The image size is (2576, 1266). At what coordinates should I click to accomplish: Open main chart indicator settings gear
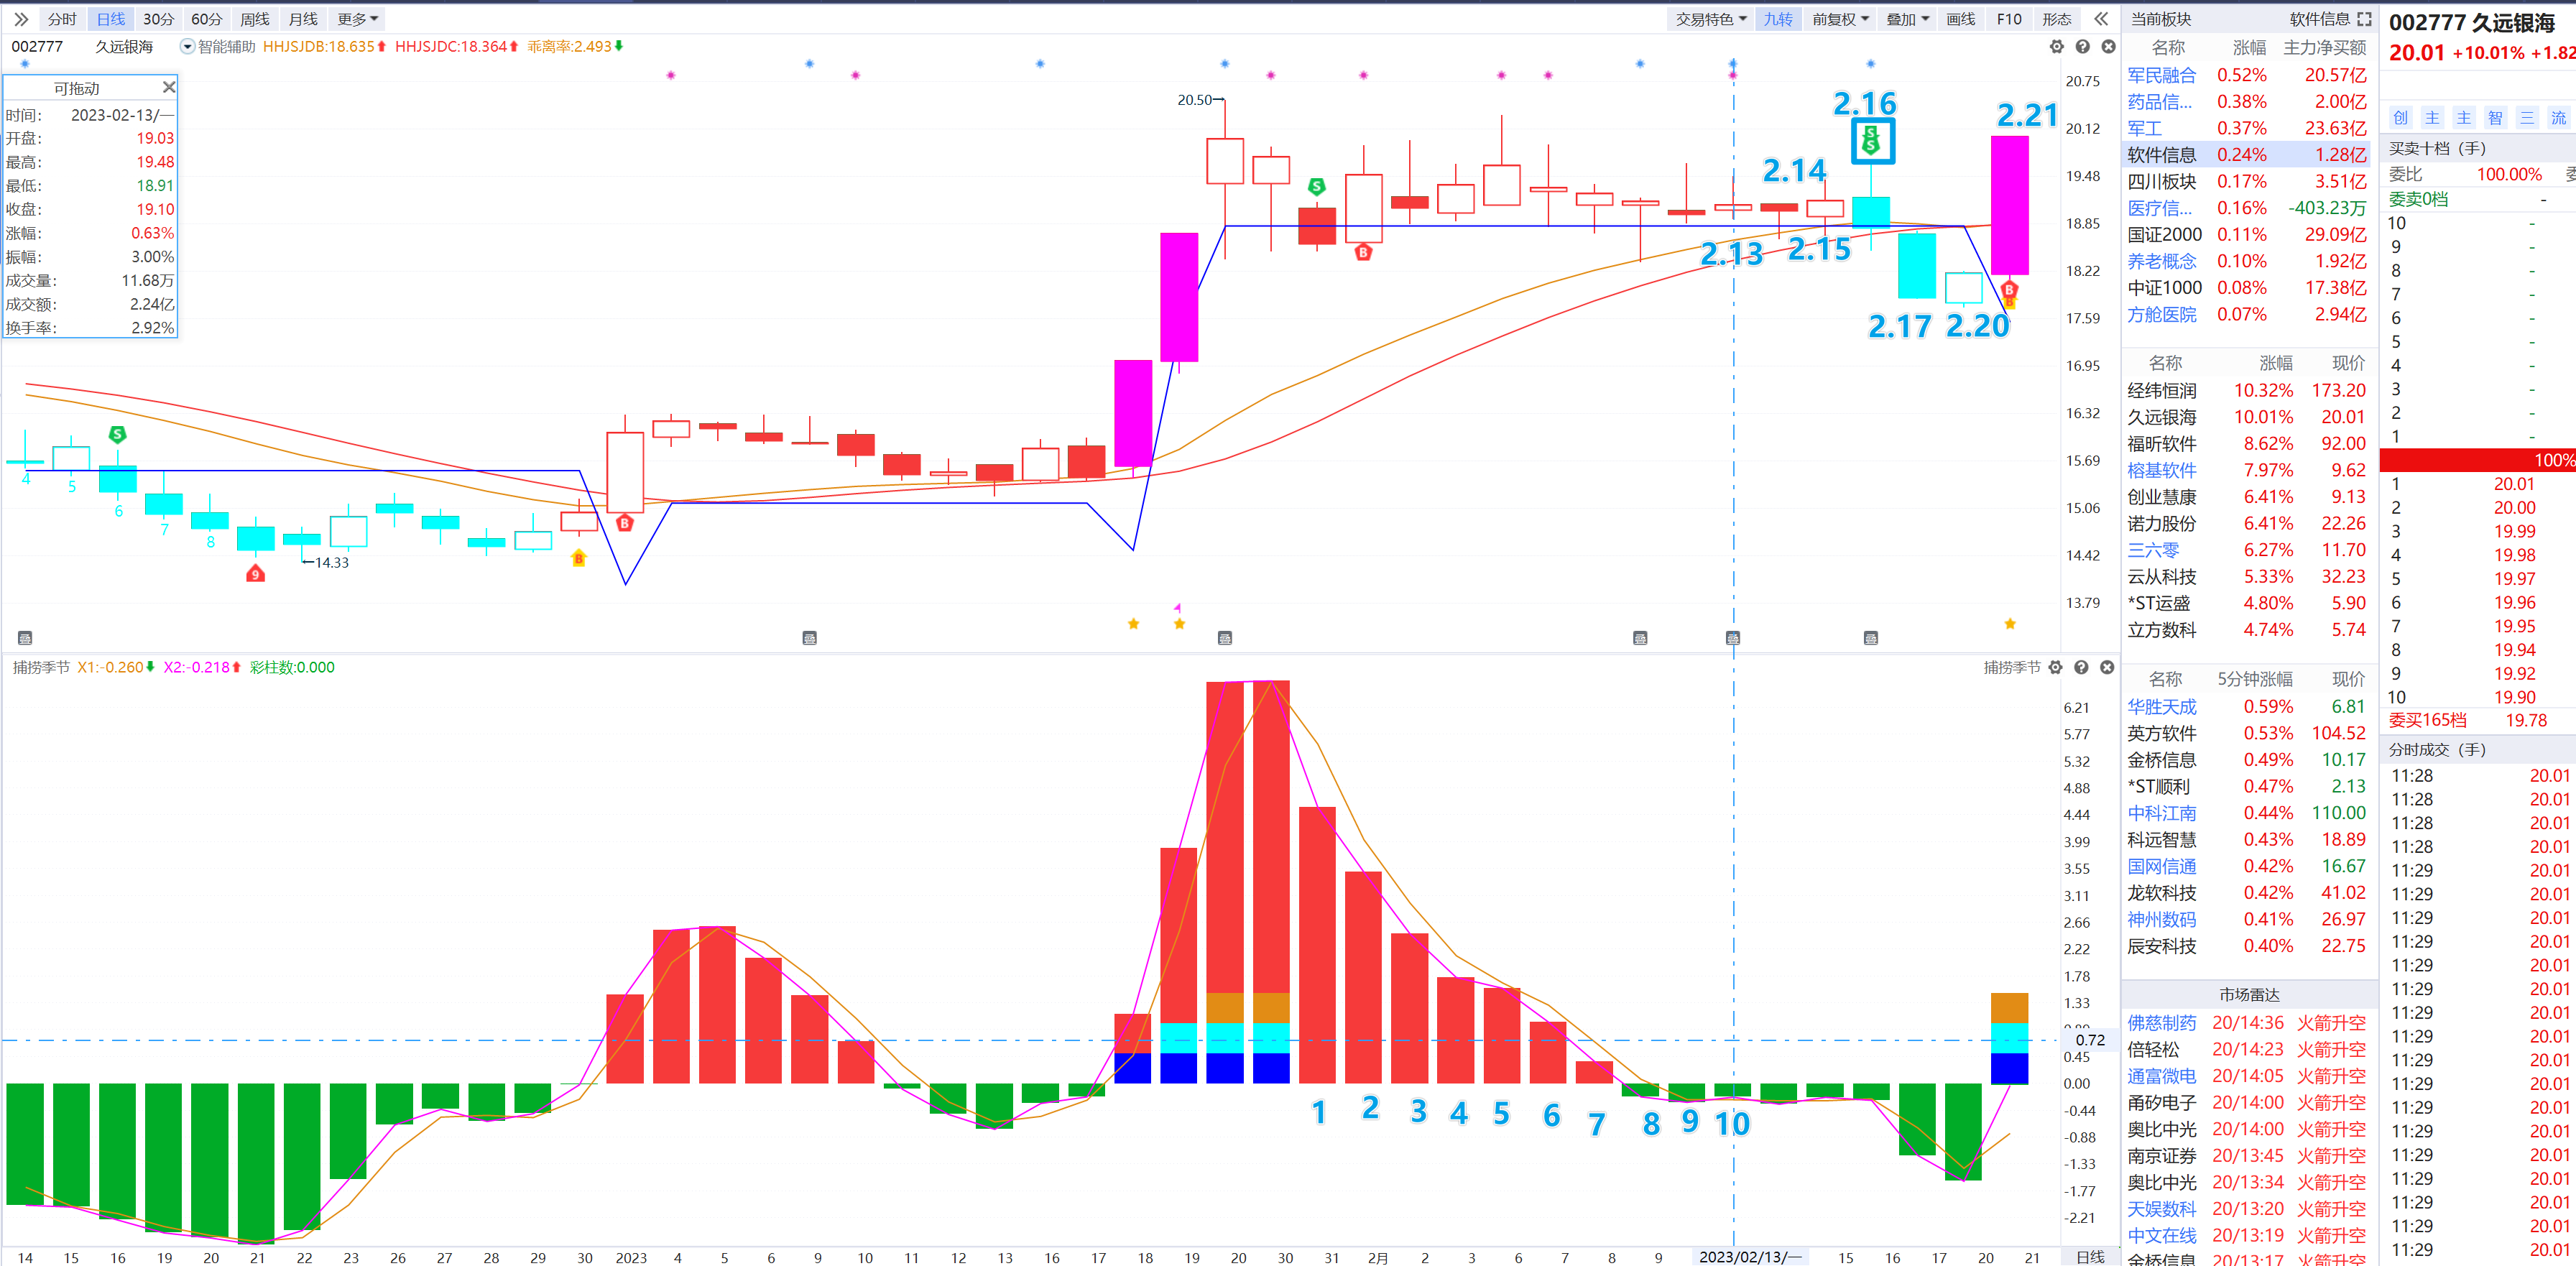[x=2056, y=47]
